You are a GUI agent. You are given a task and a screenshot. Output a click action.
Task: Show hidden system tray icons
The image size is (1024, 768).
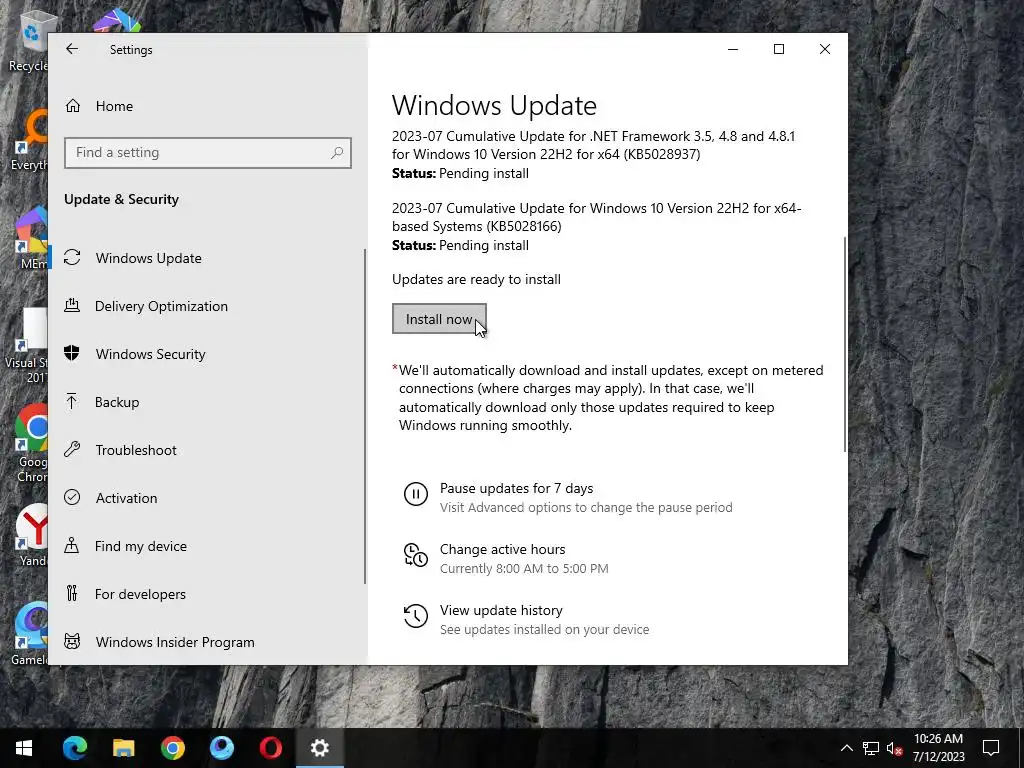pyautogui.click(x=846, y=748)
